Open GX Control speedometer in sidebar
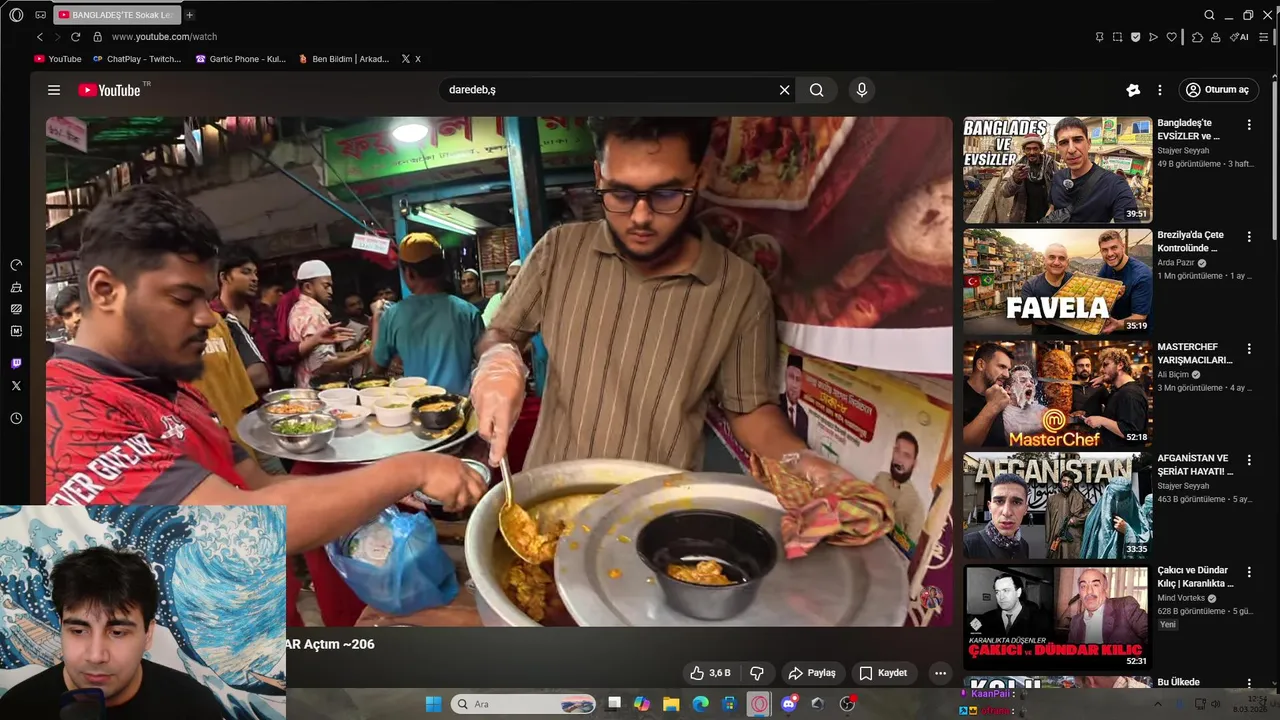 tap(16, 265)
